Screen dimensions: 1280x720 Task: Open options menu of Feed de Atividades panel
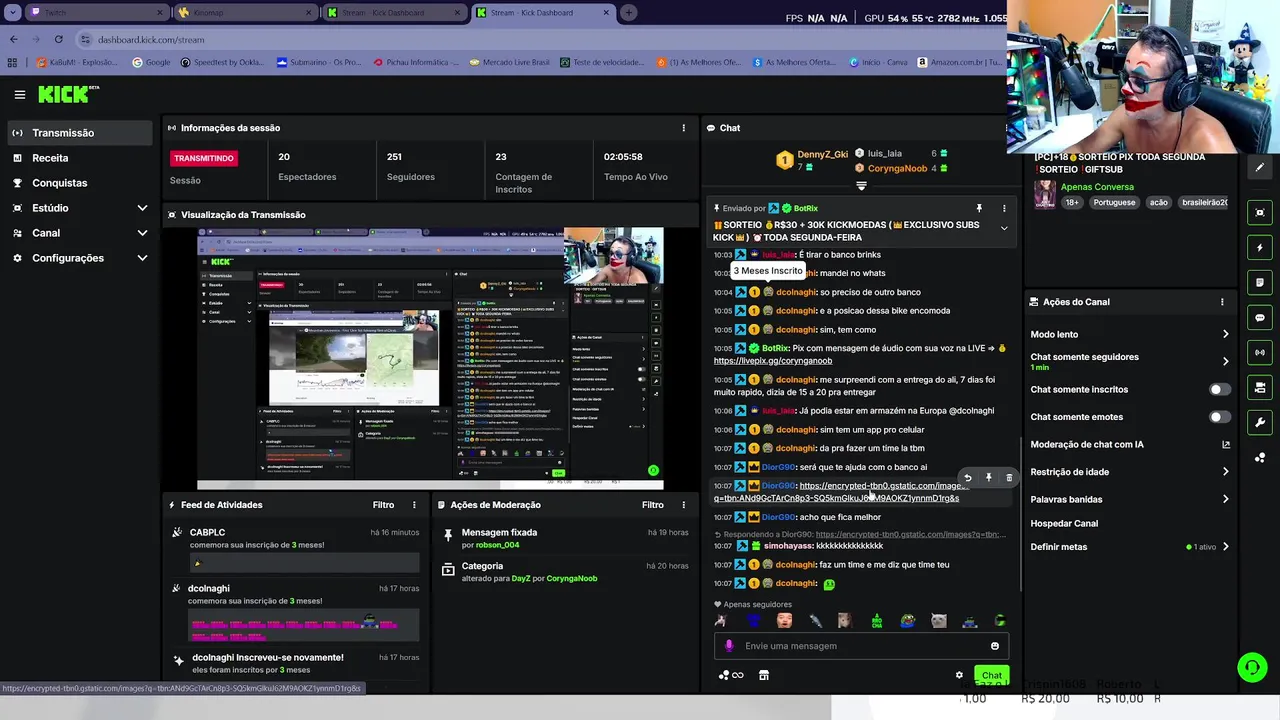click(x=414, y=505)
